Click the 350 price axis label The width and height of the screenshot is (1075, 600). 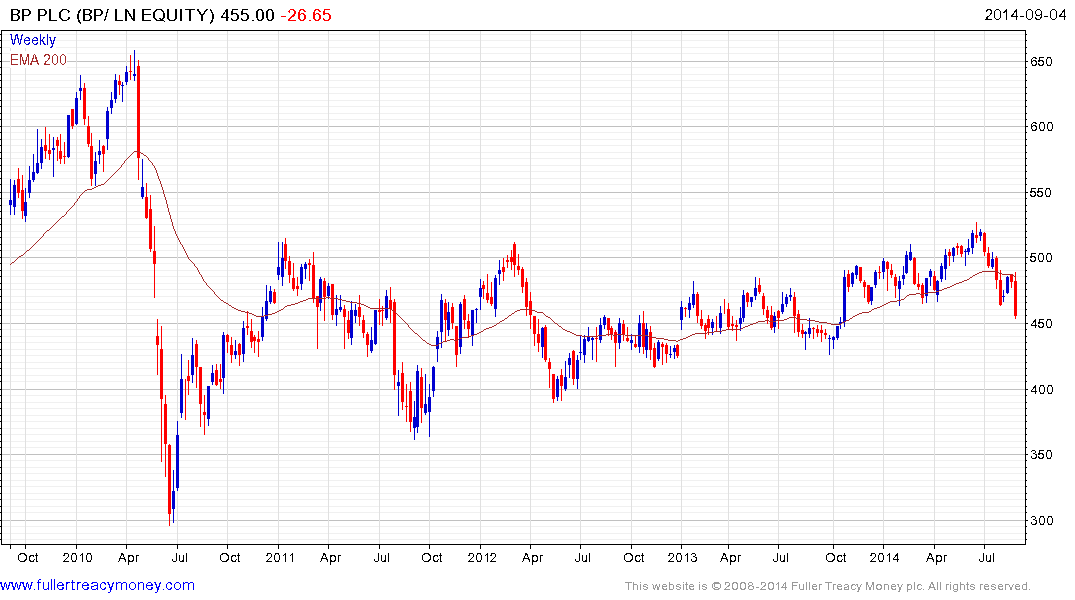click(x=1041, y=455)
